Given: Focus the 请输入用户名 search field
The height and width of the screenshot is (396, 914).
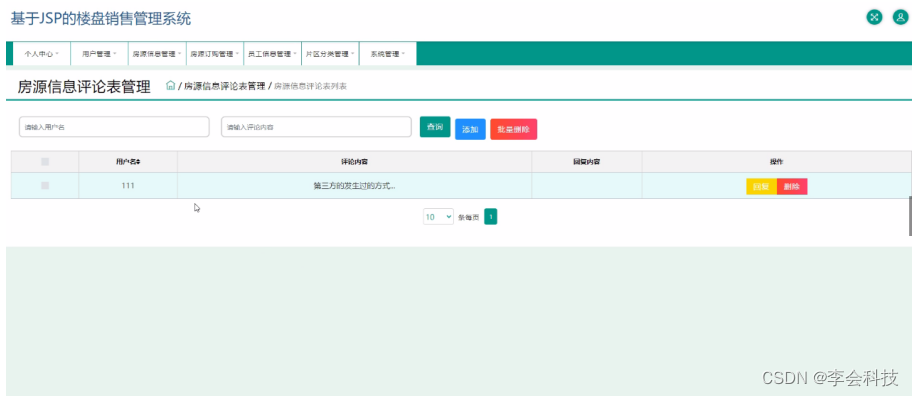Looking at the screenshot, I should 114,127.
